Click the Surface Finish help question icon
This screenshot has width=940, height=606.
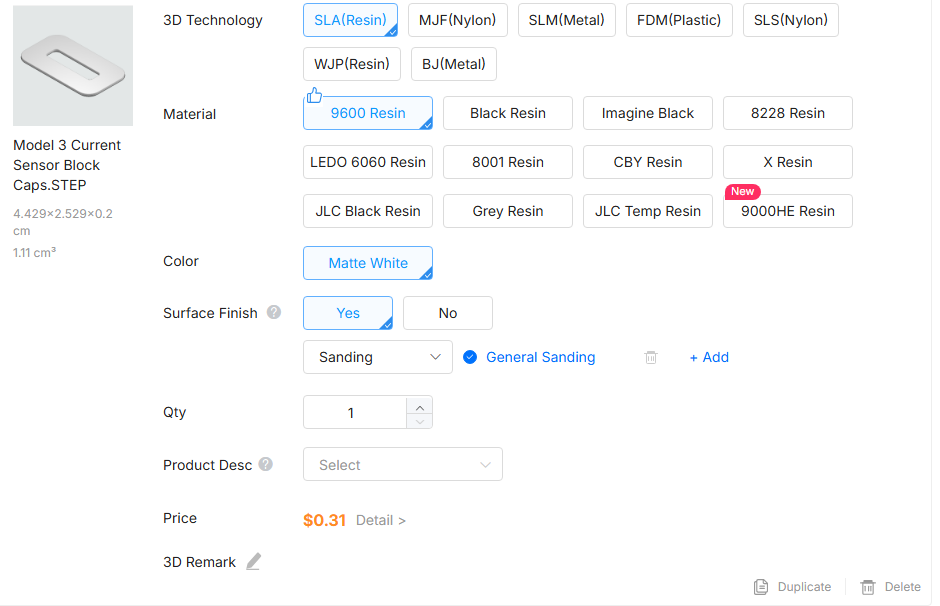(274, 313)
